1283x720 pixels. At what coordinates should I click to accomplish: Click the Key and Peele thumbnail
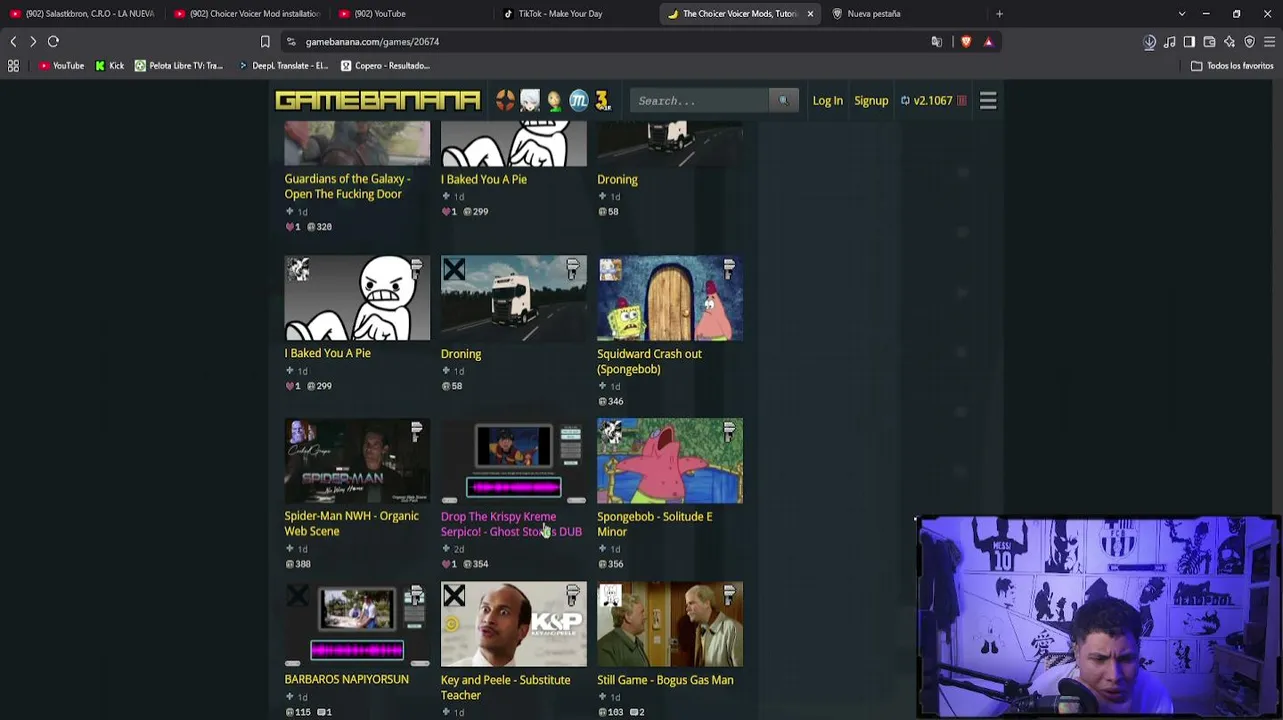tap(514, 624)
